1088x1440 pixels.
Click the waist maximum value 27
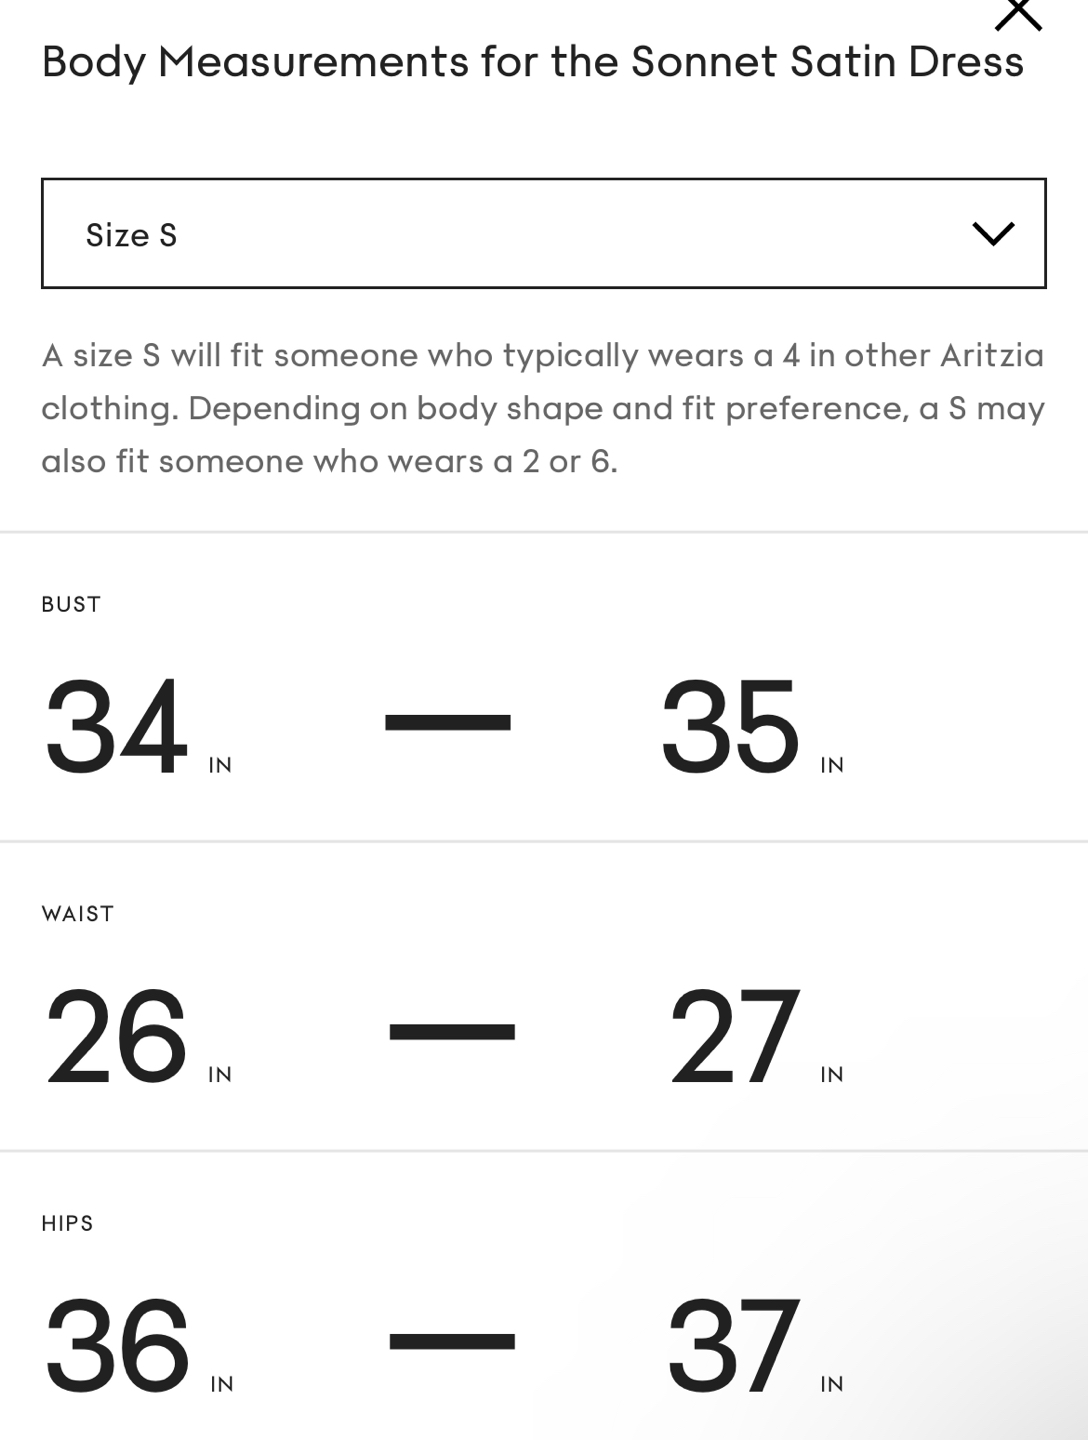734,1036
